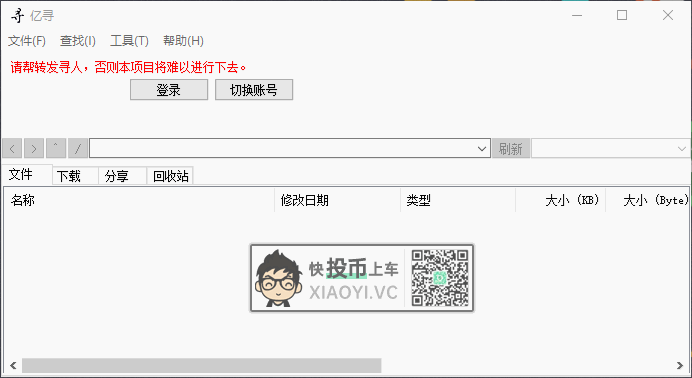Switch to the 分享 tab
The width and height of the screenshot is (692, 378).
click(122, 176)
